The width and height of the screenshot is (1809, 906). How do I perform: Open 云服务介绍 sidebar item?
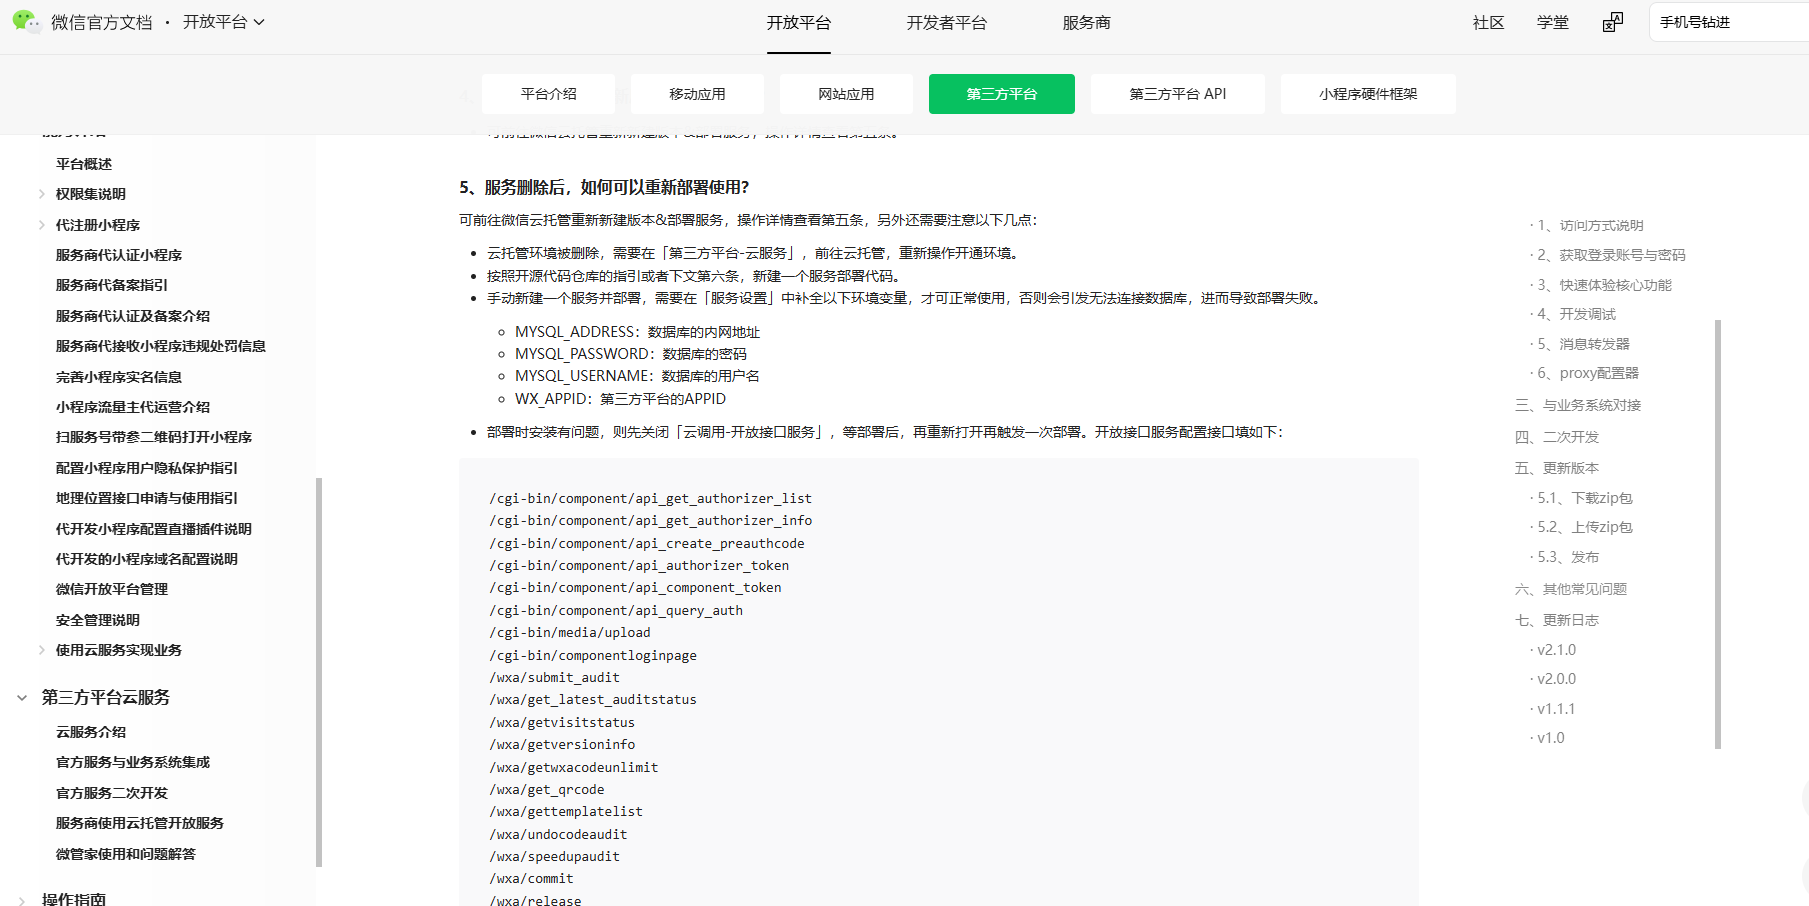[91, 732]
